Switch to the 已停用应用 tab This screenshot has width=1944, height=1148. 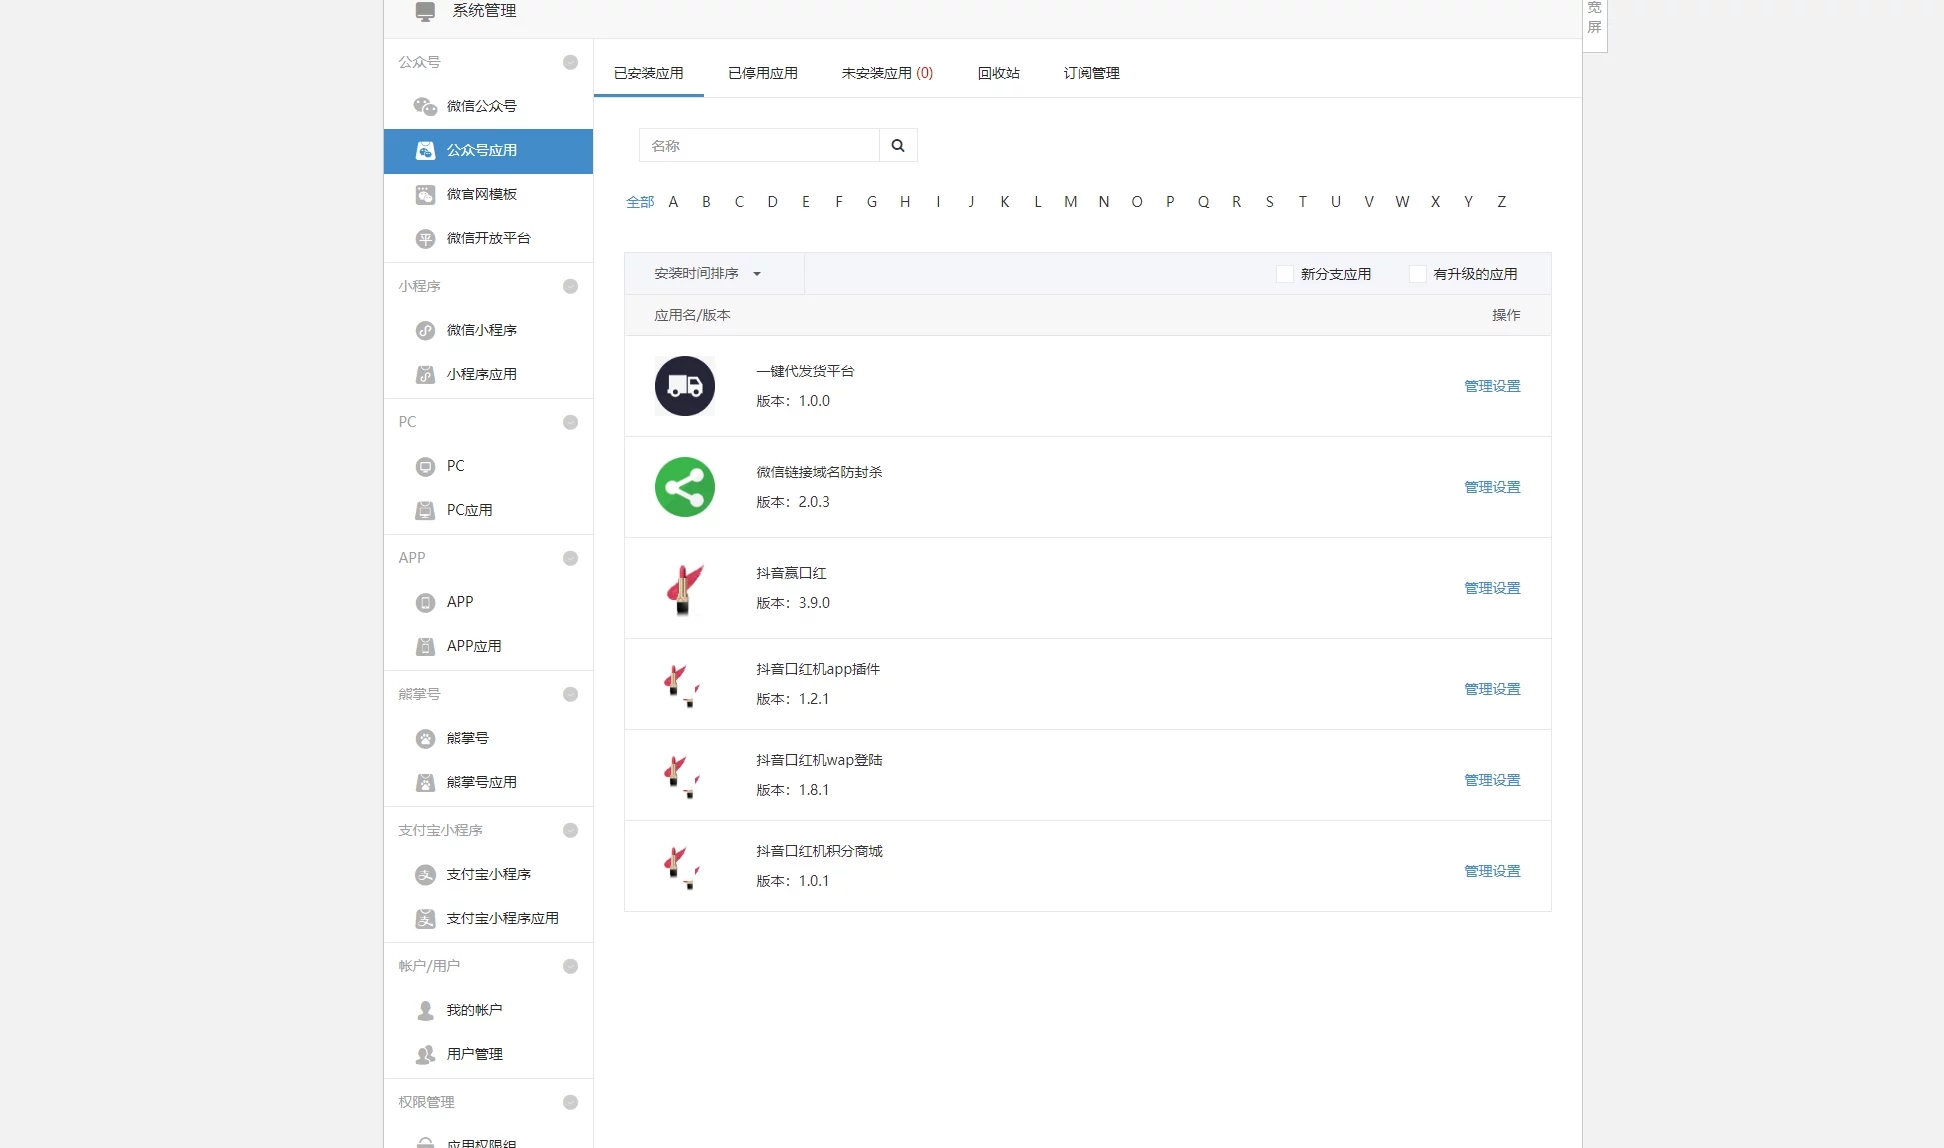(762, 73)
